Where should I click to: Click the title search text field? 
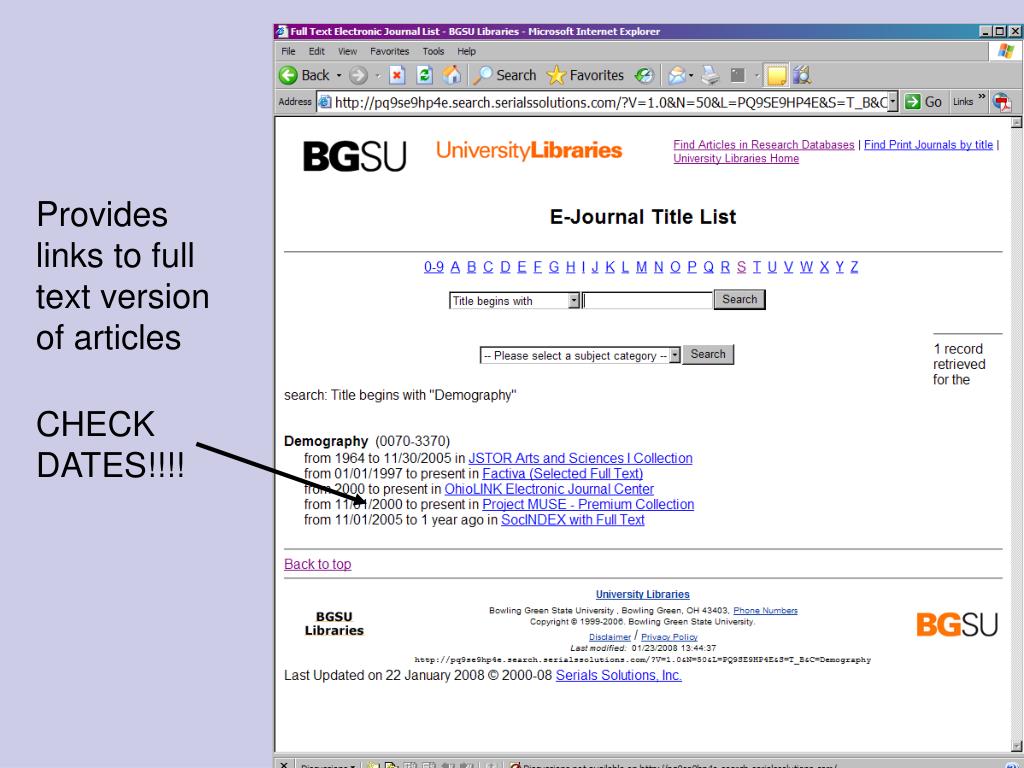(x=647, y=300)
